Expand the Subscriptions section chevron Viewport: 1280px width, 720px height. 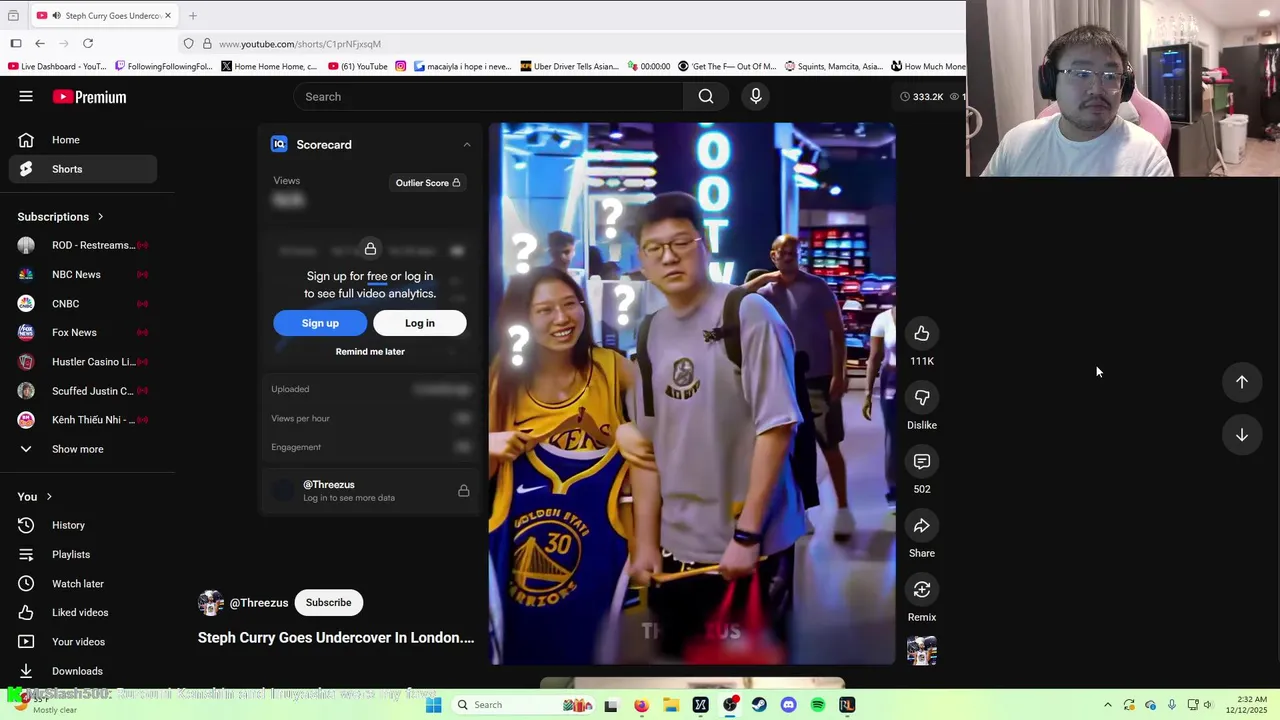coord(100,217)
